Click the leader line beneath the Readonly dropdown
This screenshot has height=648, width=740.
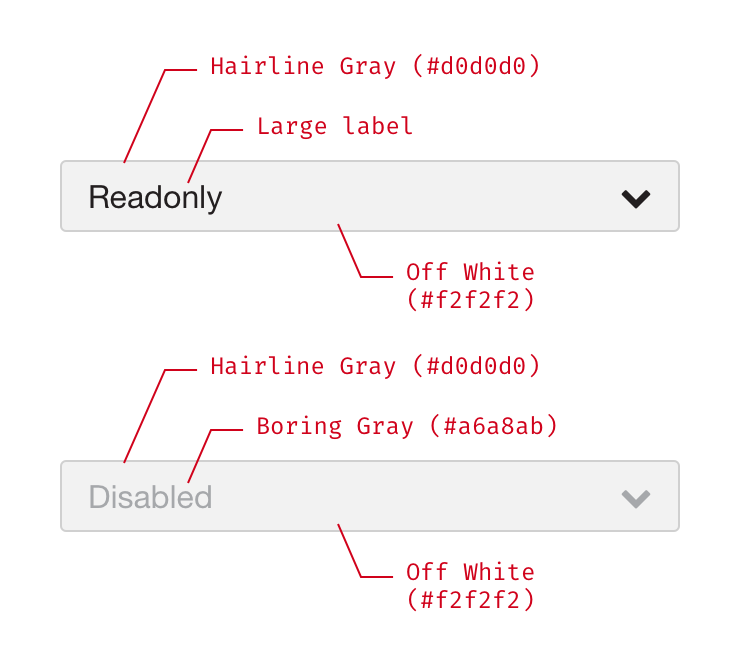tap(349, 250)
